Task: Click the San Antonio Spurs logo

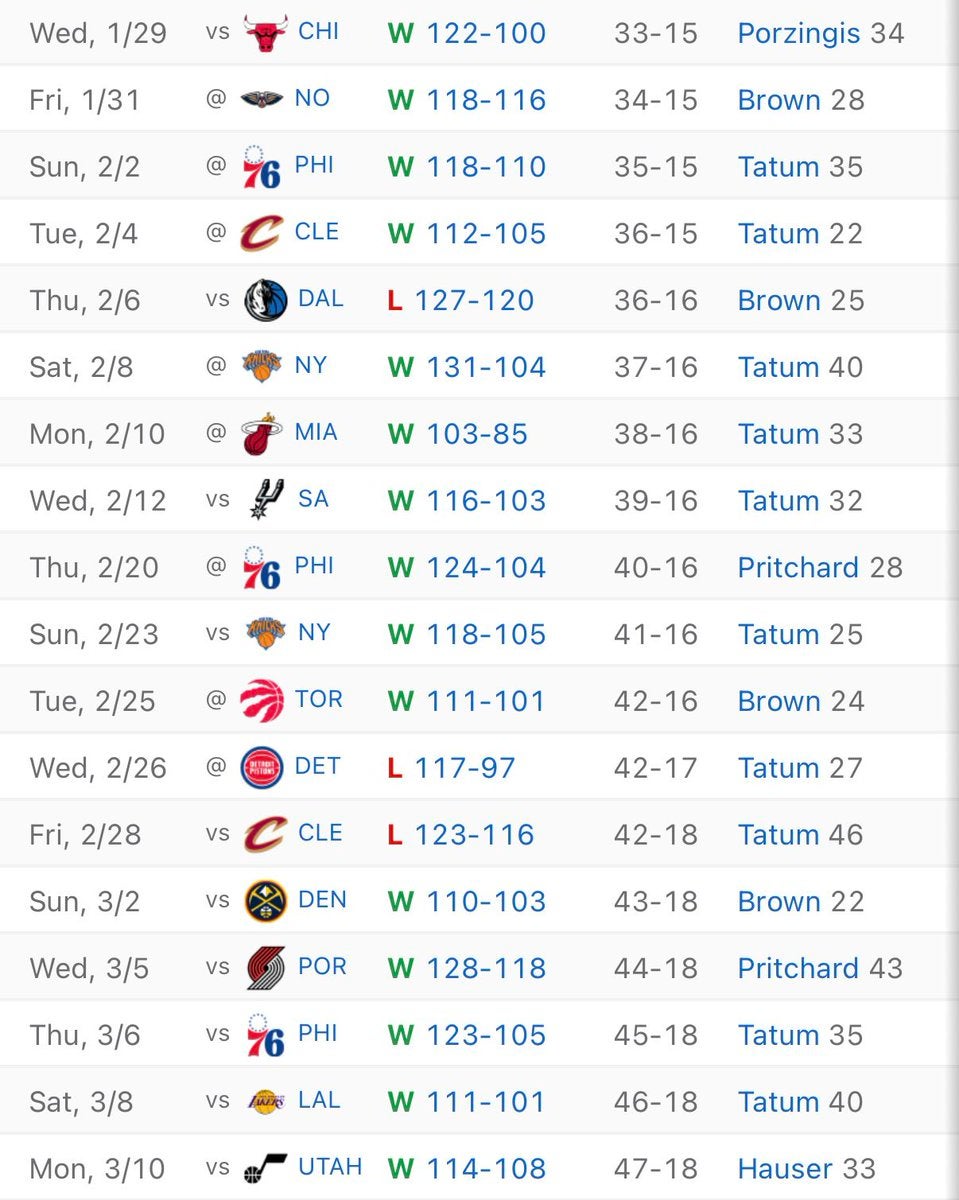Action: click(265, 501)
